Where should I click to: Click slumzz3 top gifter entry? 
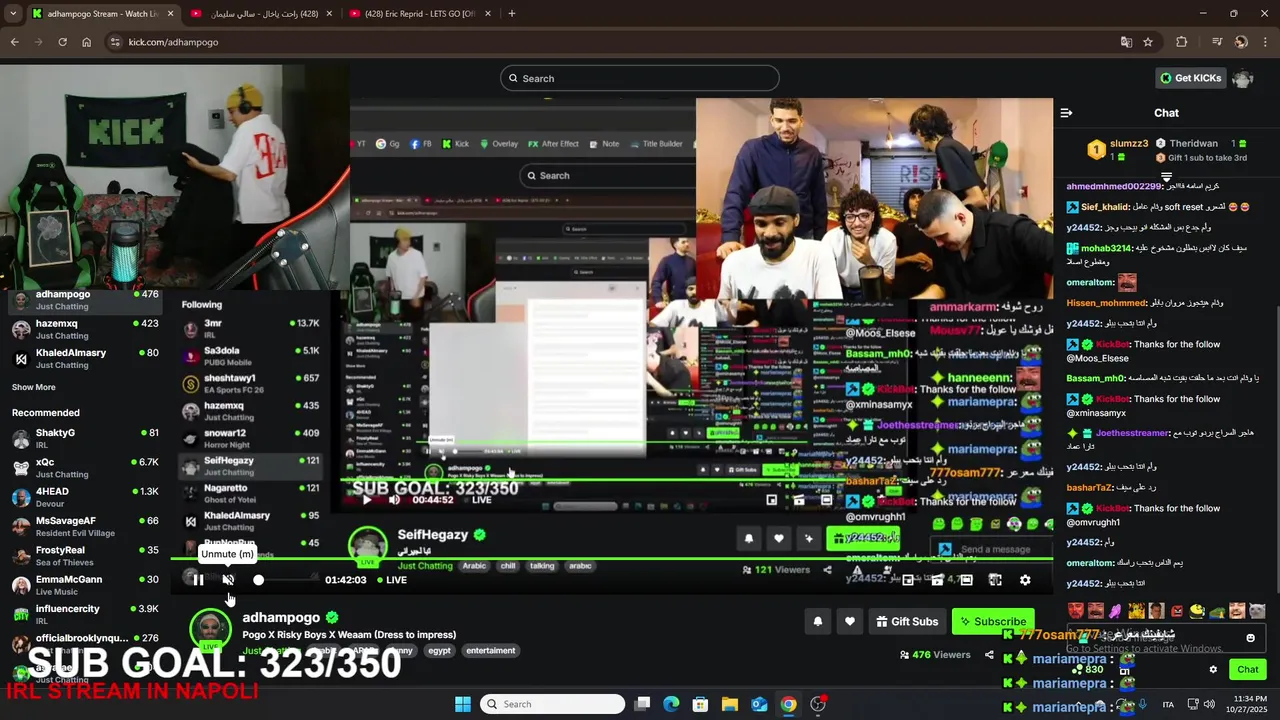click(x=1118, y=150)
